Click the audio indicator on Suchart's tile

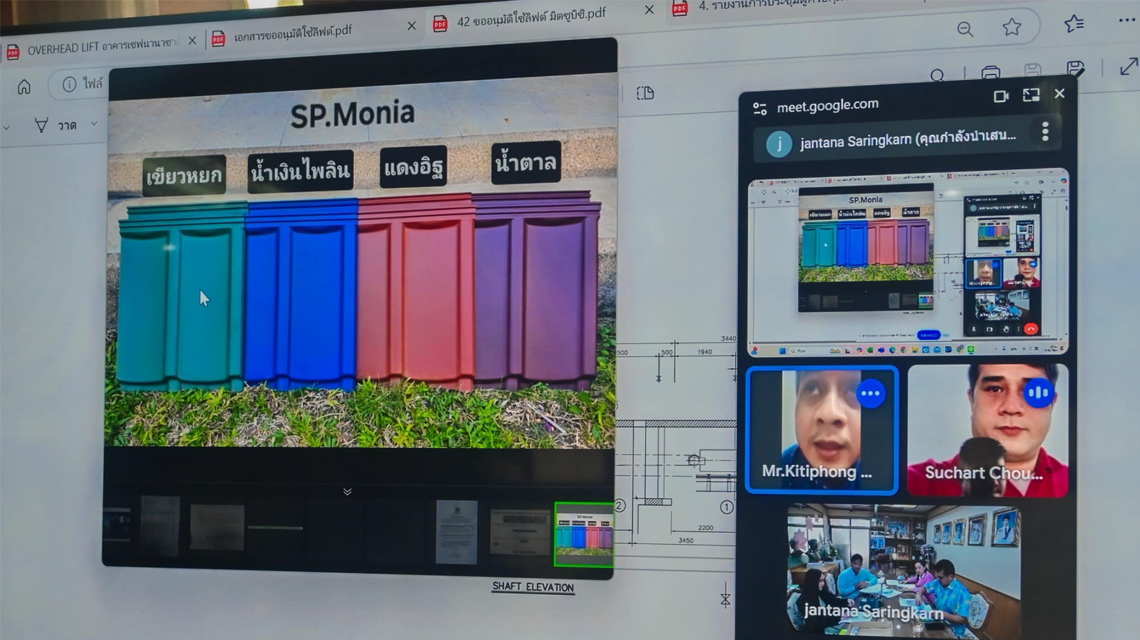coord(1038,393)
